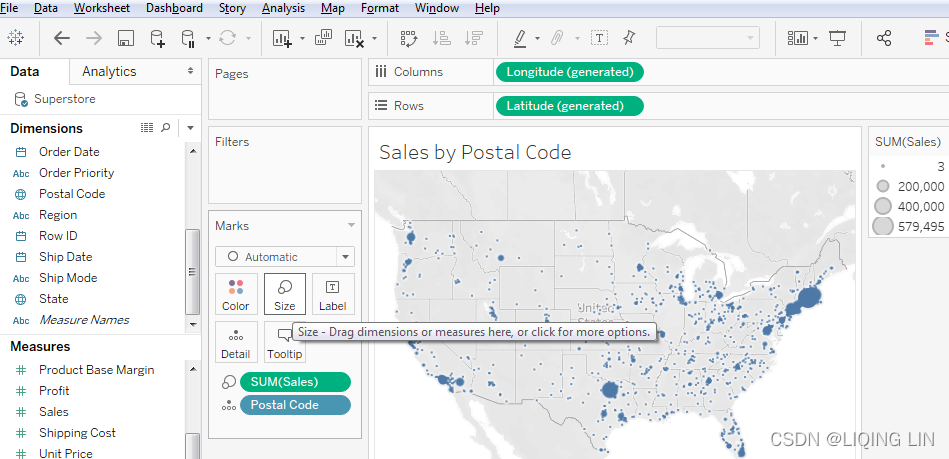Select the Shipping Cost measure field
949x459 pixels.
point(77,433)
